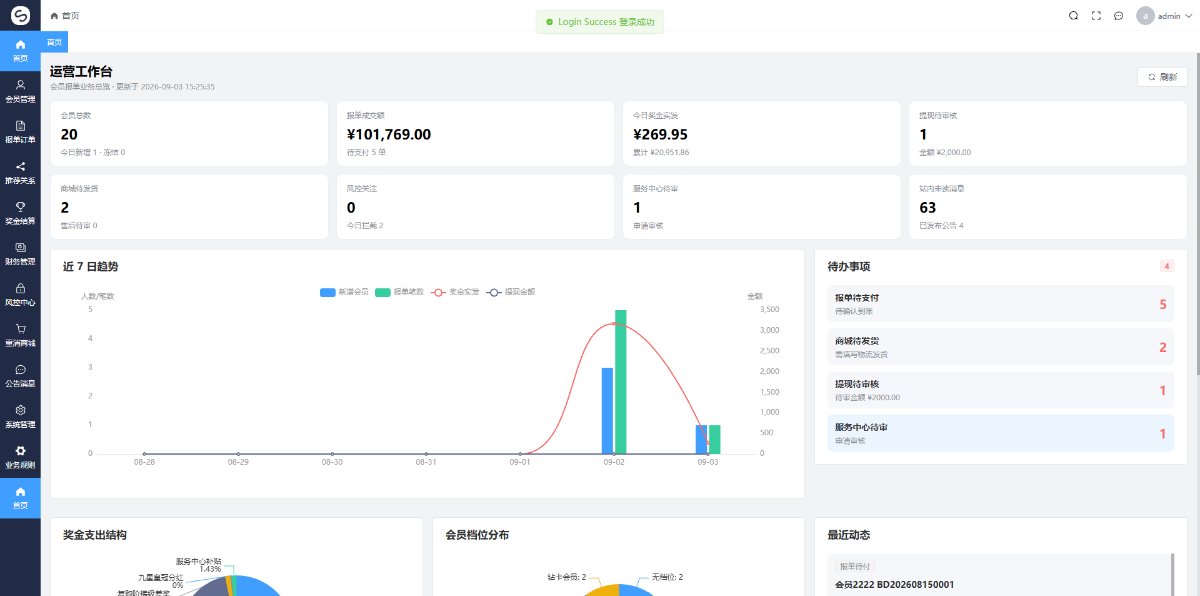Open 重消商城 with the shopping cart icon
The image size is (1200, 596).
pos(20,335)
